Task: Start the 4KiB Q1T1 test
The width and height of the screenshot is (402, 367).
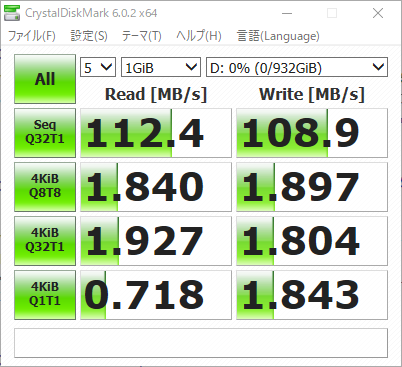Action: 45,295
